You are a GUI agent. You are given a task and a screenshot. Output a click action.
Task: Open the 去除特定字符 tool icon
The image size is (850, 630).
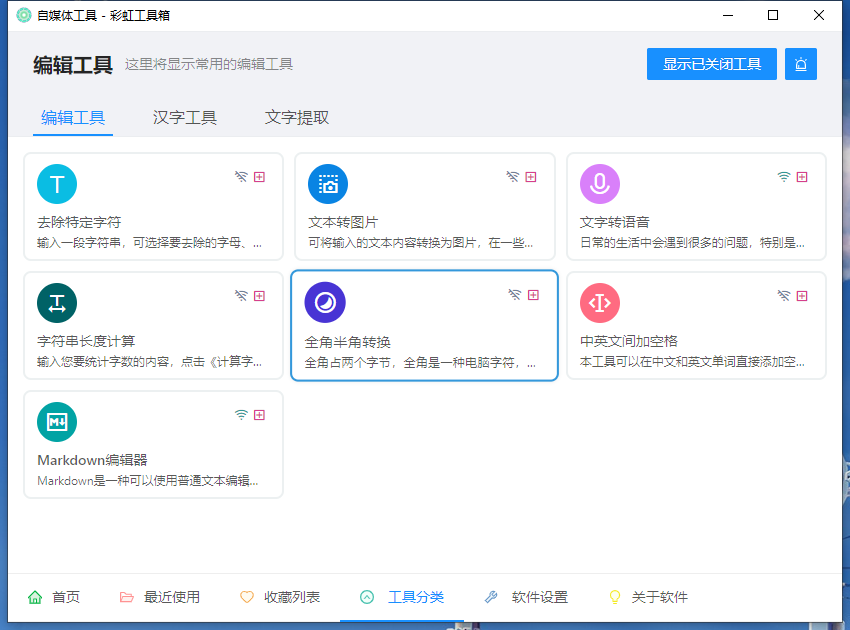click(x=57, y=184)
